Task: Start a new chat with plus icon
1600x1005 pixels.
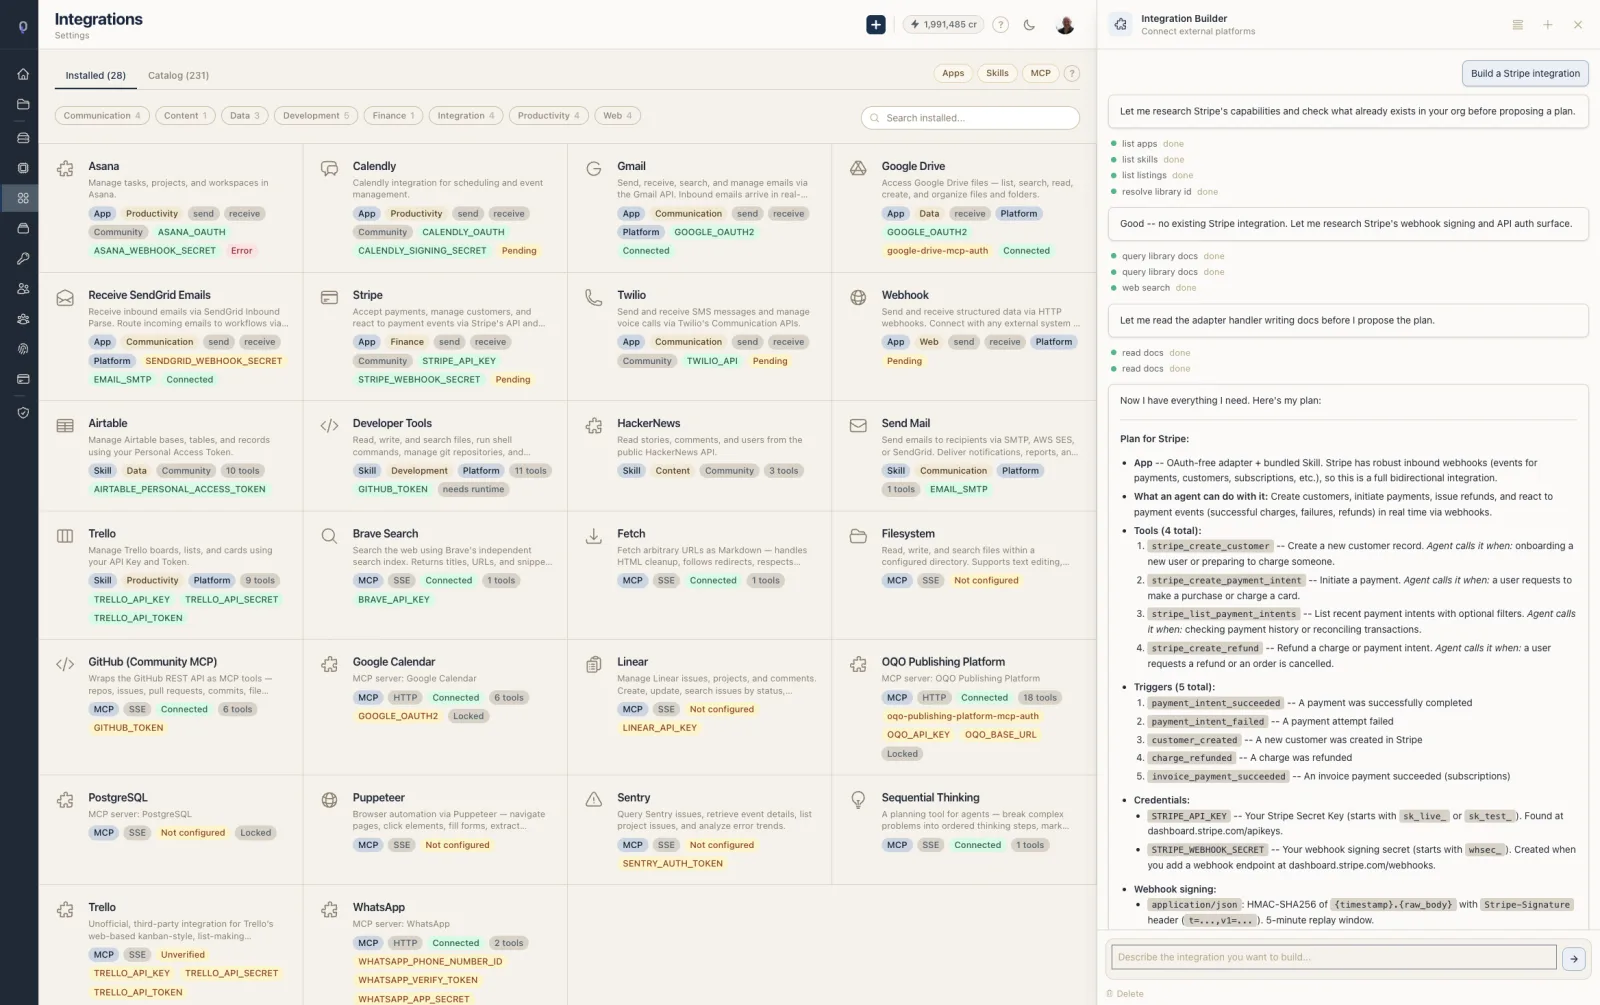Action: [x=1547, y=25]
